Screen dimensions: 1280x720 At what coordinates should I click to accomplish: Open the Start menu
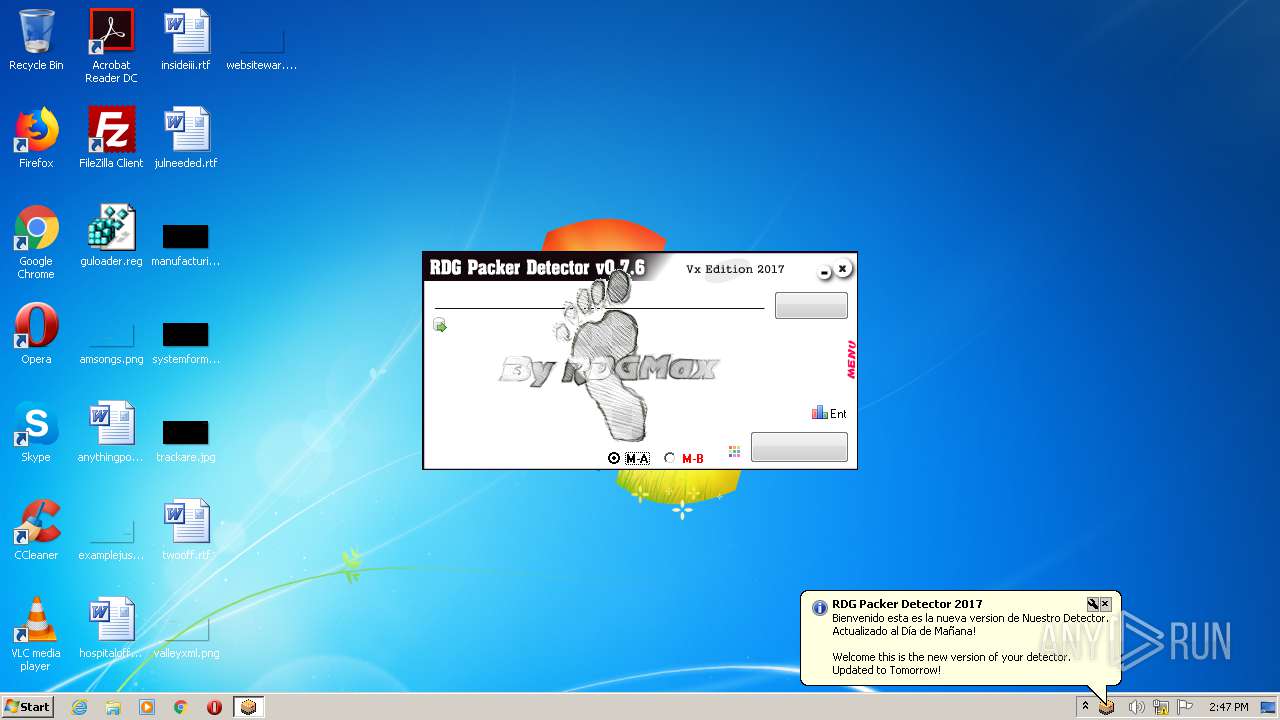[27, 707]
